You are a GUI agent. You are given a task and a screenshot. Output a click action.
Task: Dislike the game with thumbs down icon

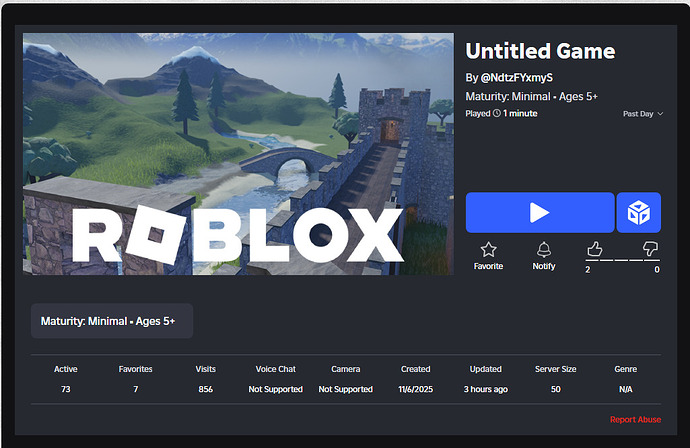pos(650,249)
